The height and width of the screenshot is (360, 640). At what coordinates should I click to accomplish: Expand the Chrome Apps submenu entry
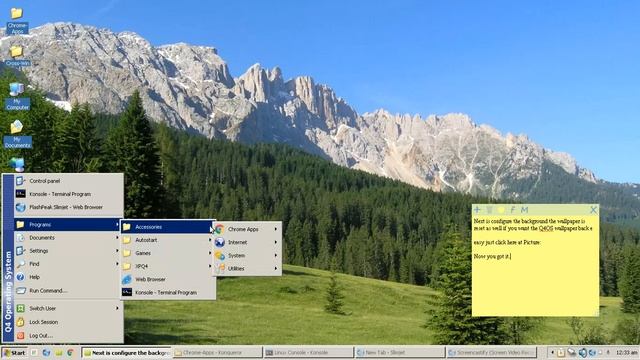point(247,229)
